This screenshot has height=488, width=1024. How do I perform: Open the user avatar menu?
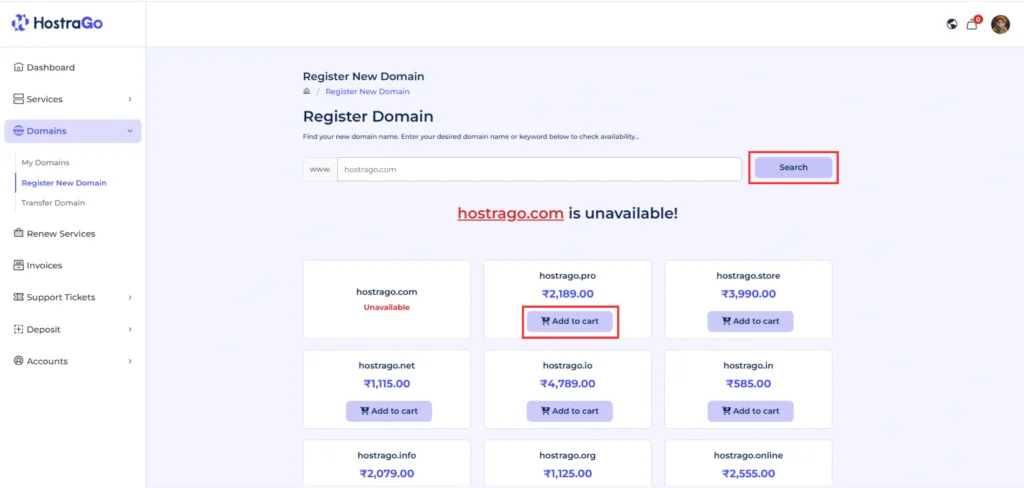[1000, 24]
